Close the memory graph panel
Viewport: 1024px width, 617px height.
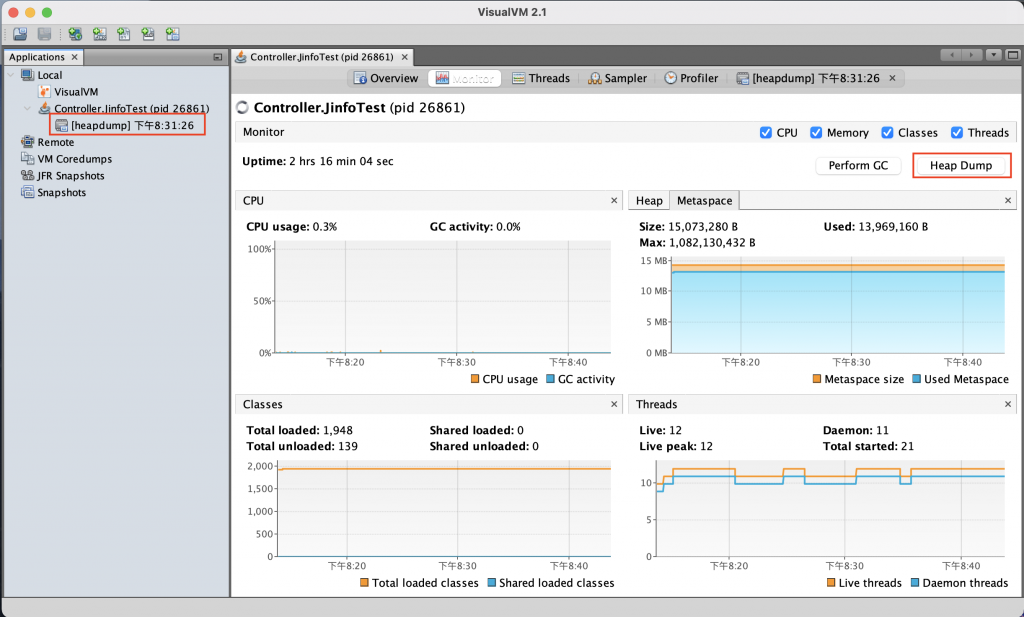[x=1008, y=200]
